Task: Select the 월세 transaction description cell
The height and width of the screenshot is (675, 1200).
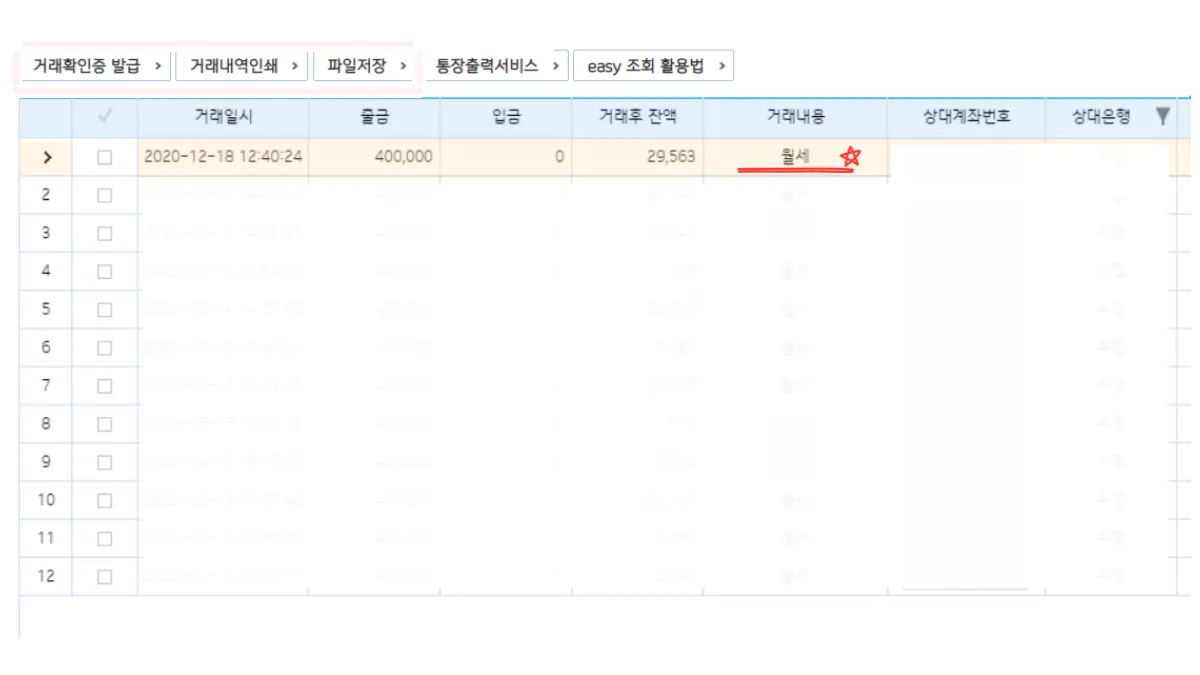Action: click(795, 157)
